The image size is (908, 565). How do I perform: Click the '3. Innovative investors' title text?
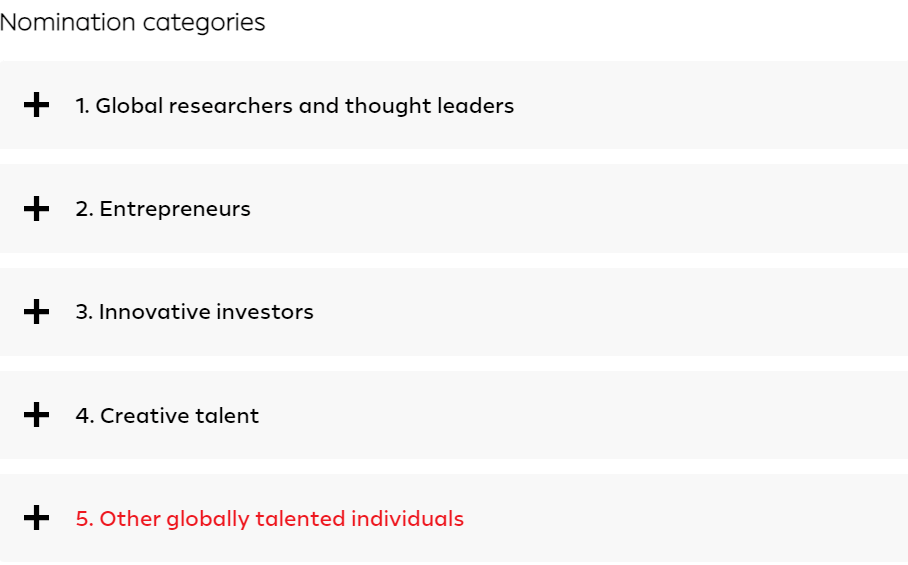point(194,312)
